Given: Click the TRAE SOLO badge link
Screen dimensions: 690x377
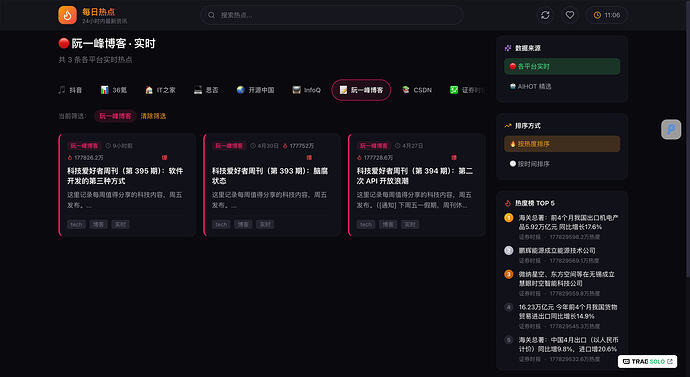Looking at the screenshot, I should tap(647, 362).
